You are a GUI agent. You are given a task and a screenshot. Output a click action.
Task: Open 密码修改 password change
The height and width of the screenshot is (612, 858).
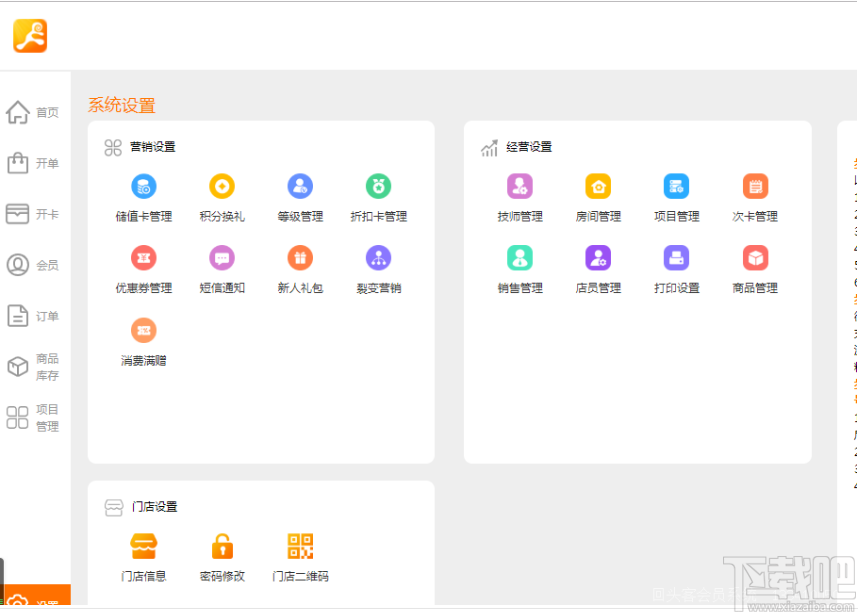pyautogui.click(x=221, y=557)
